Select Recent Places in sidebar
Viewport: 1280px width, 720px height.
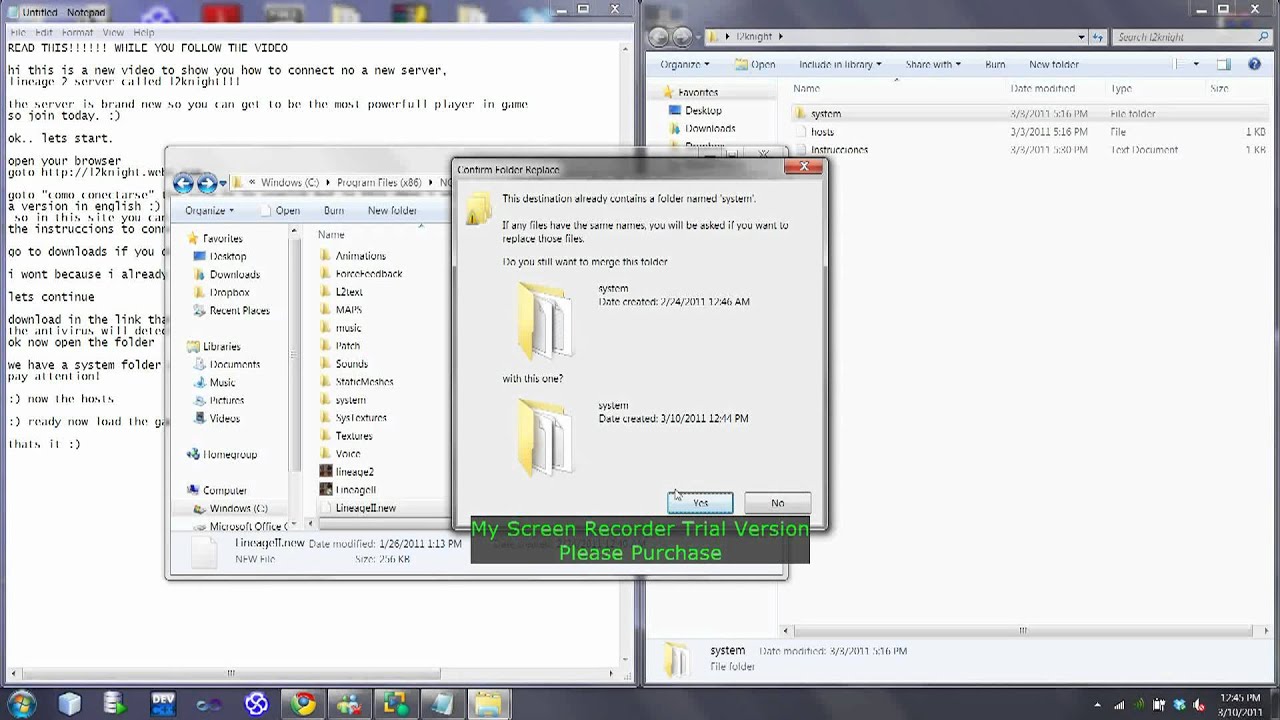click(x=239, y=310)
